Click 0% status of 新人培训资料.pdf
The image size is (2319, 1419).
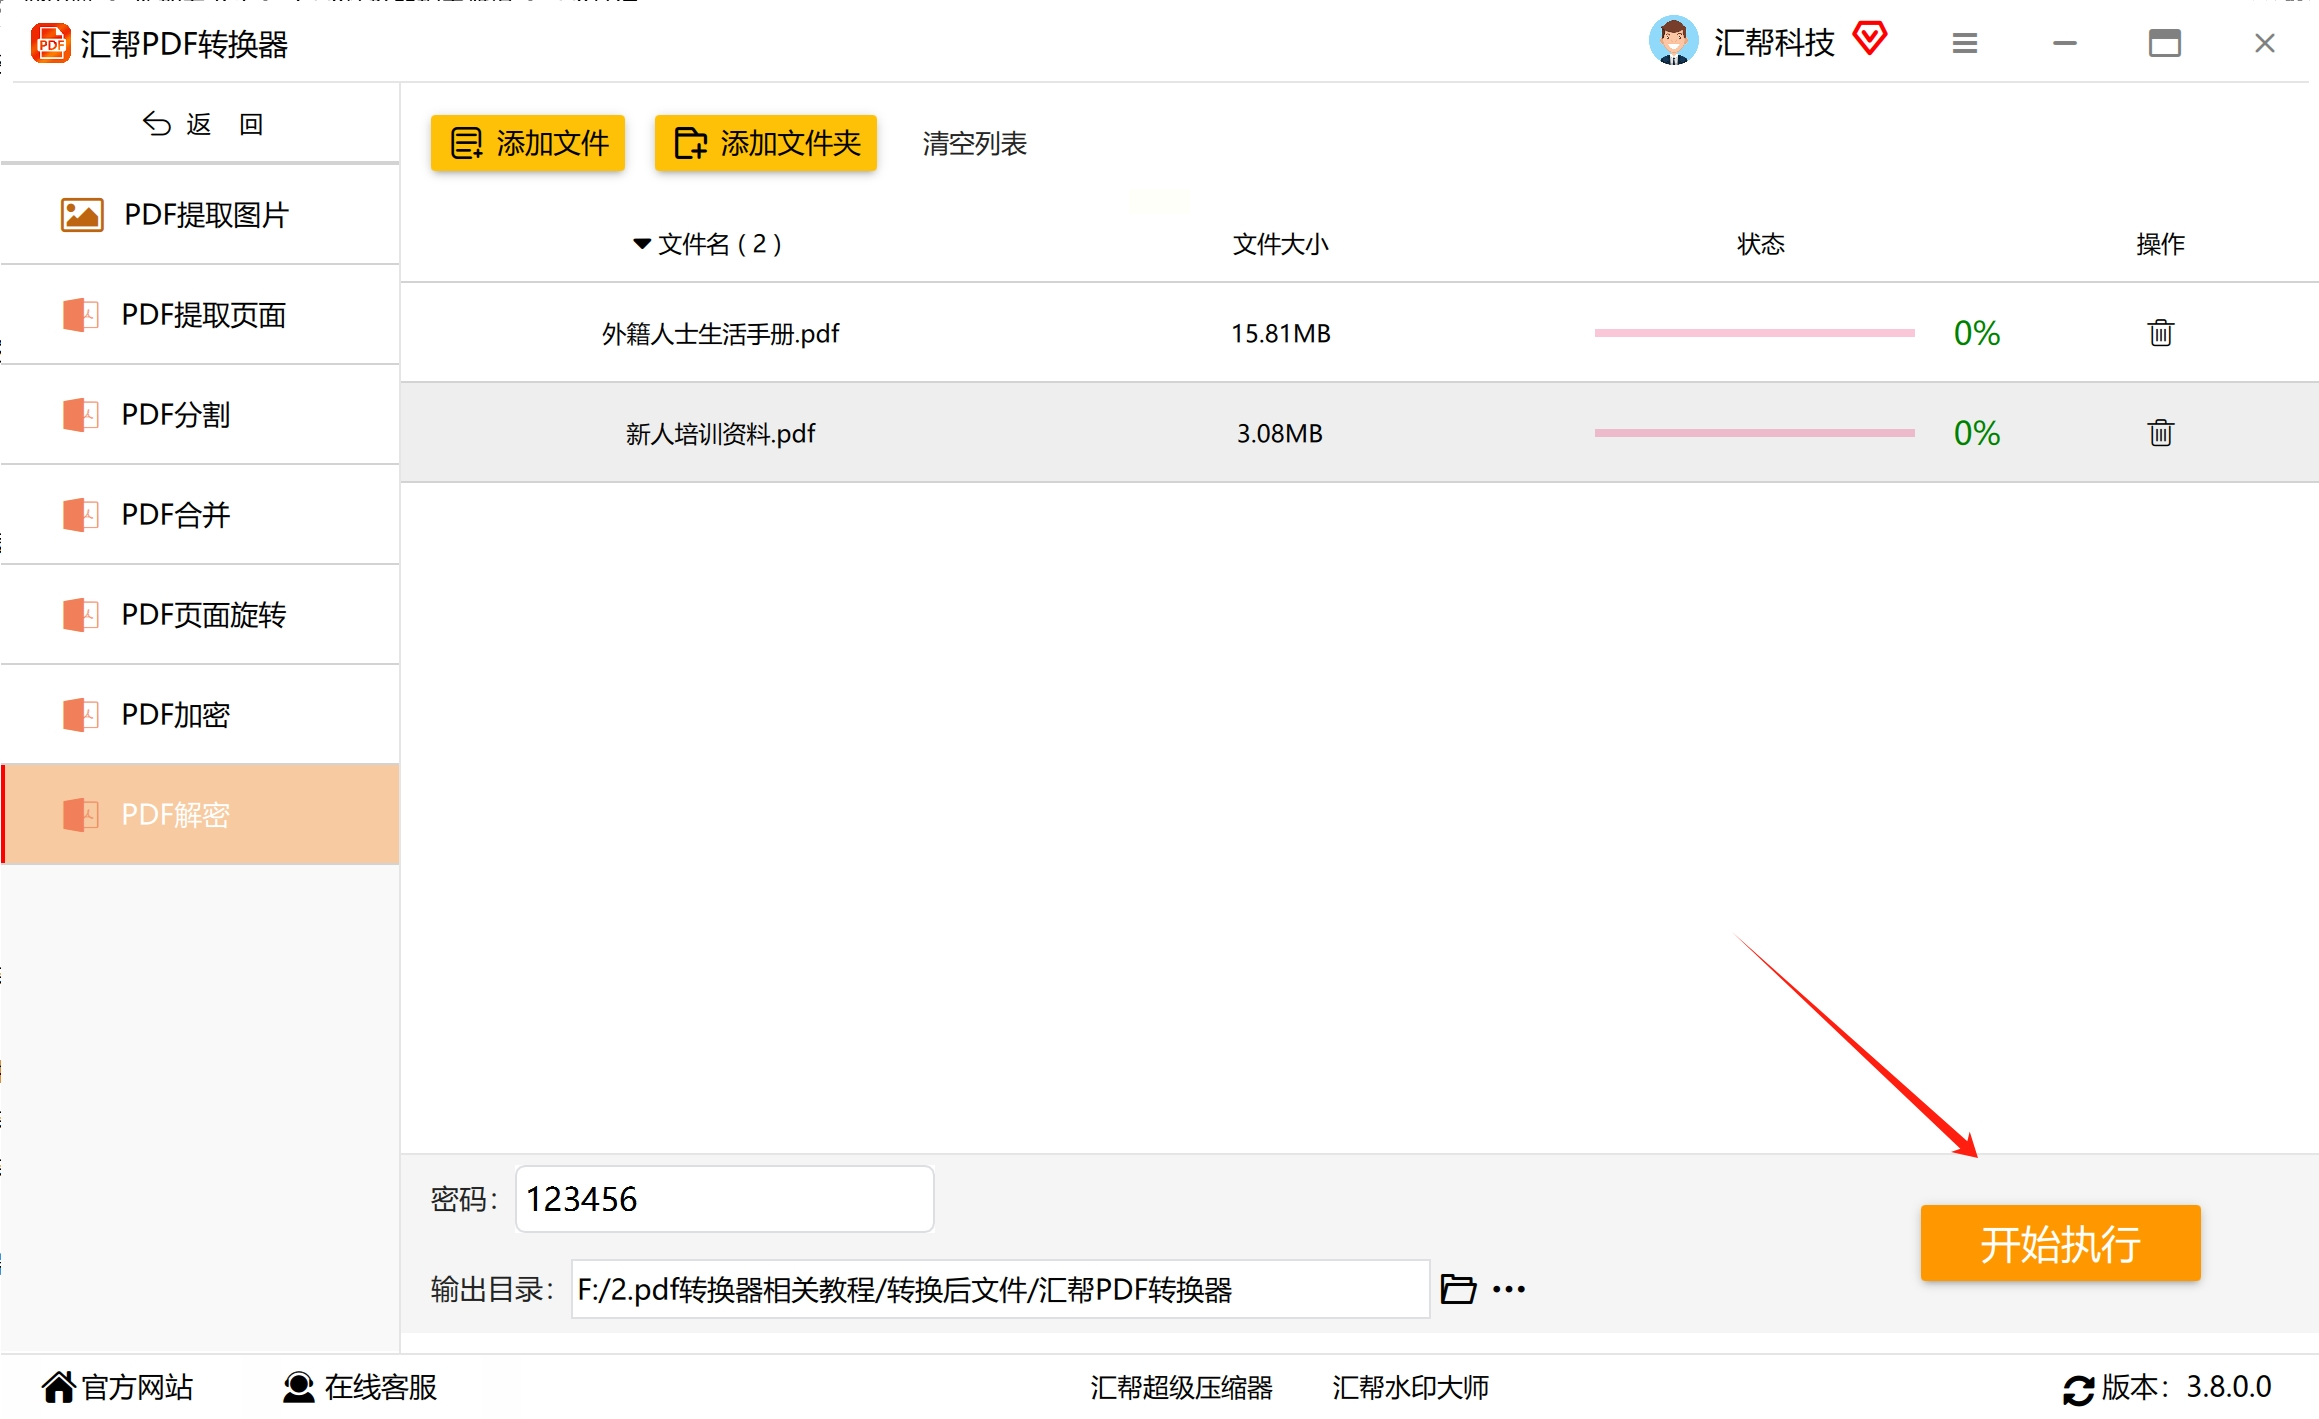click(1976, 433)
